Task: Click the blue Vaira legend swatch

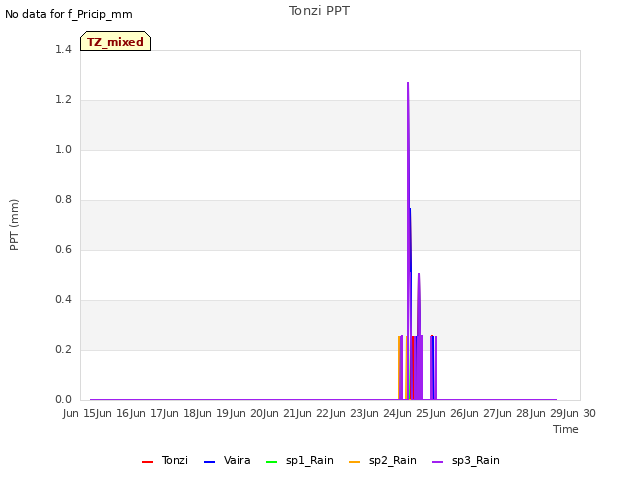Action: click(209, 462)
